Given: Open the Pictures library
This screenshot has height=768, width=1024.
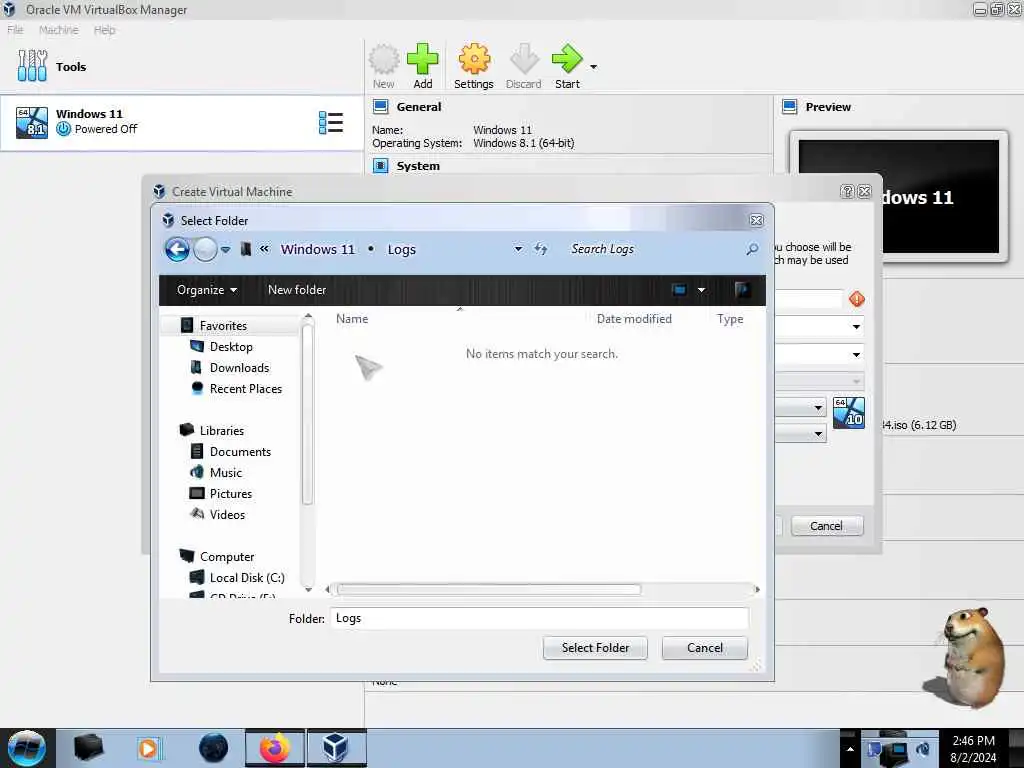Looking at the screenshot, I should pos(231,494).
